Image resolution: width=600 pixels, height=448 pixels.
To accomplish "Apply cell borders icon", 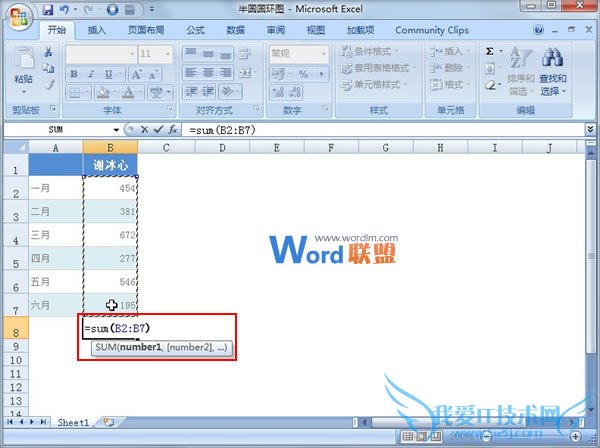I will click(x=74, y=92).
